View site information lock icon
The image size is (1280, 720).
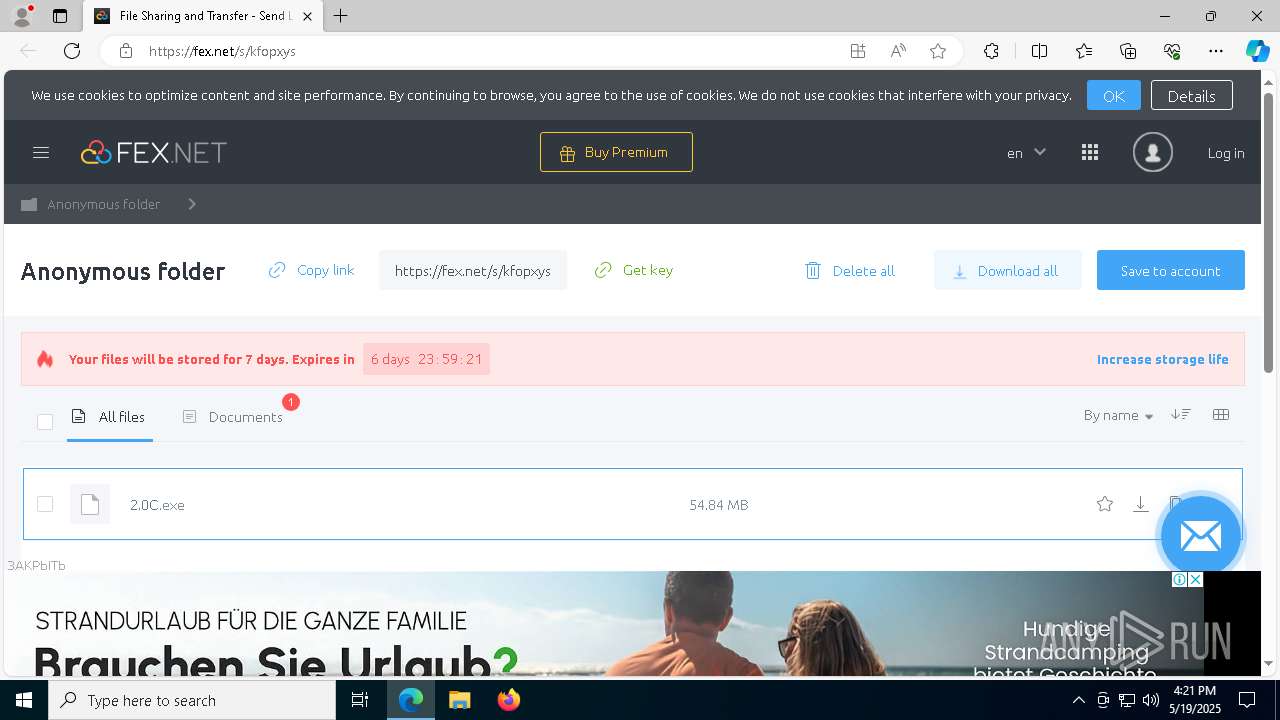tap(125, 51)
